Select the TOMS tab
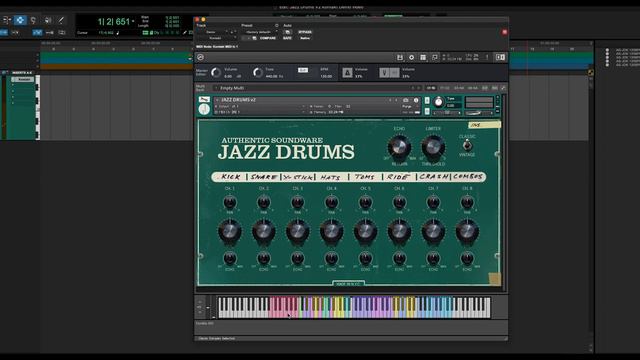Screen dimensions: 640x360 364,177
